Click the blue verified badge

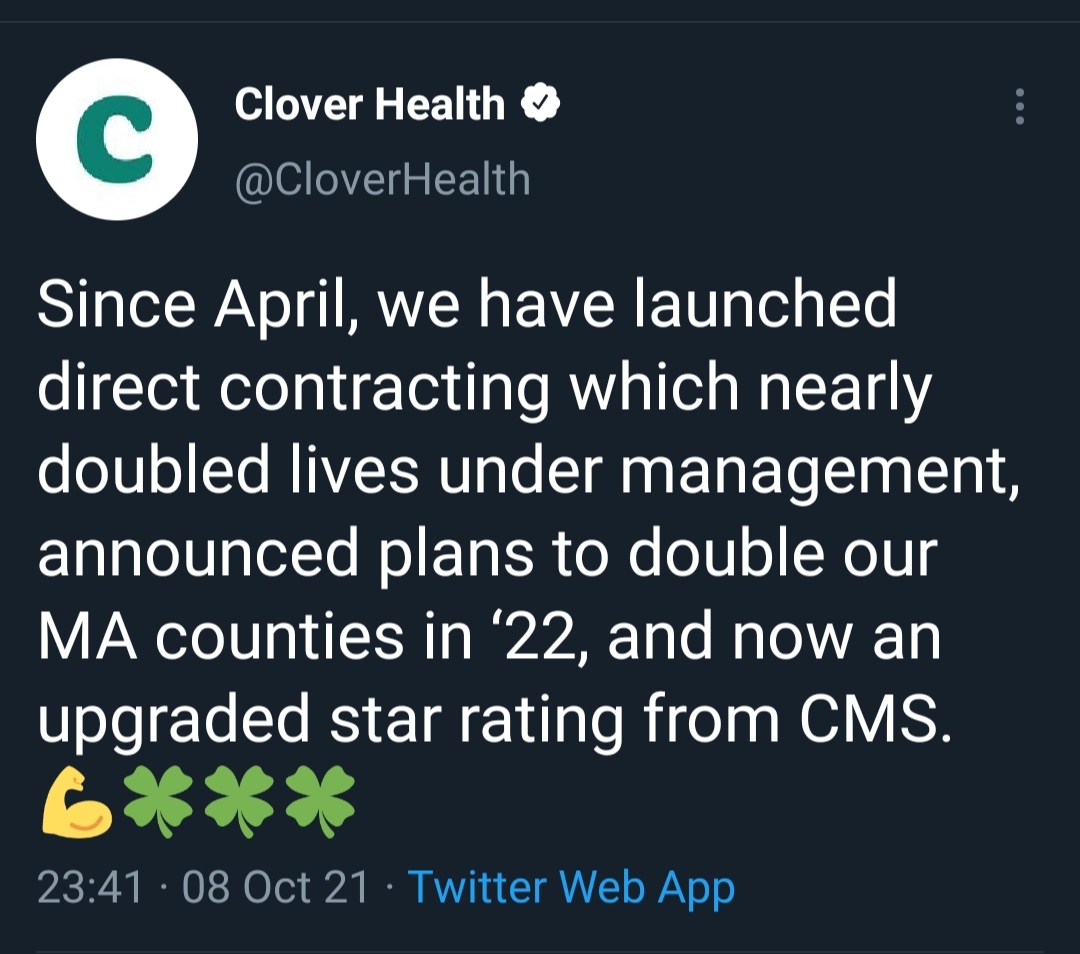click(541, 104)
